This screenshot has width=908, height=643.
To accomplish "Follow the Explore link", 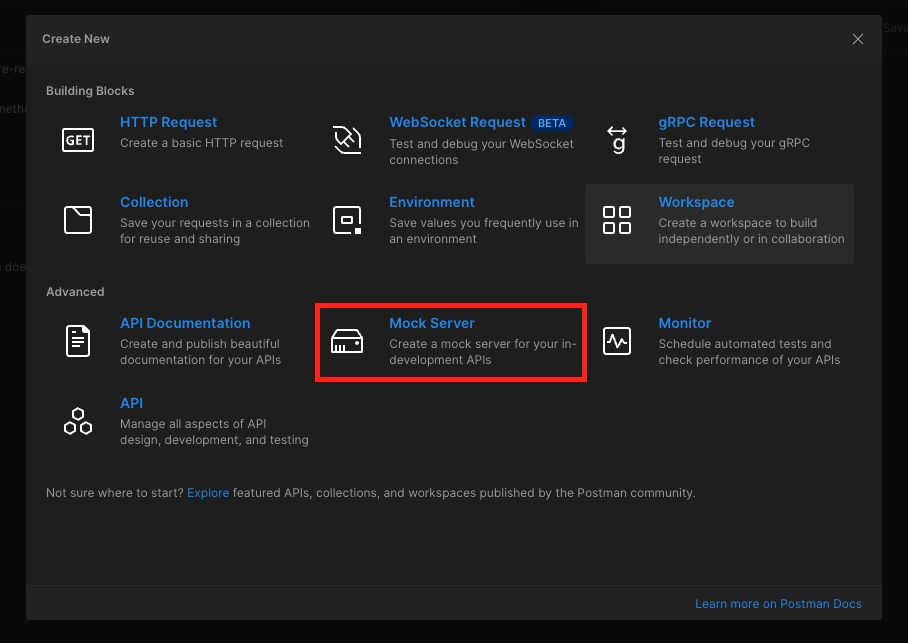I will tap(208, 493).
